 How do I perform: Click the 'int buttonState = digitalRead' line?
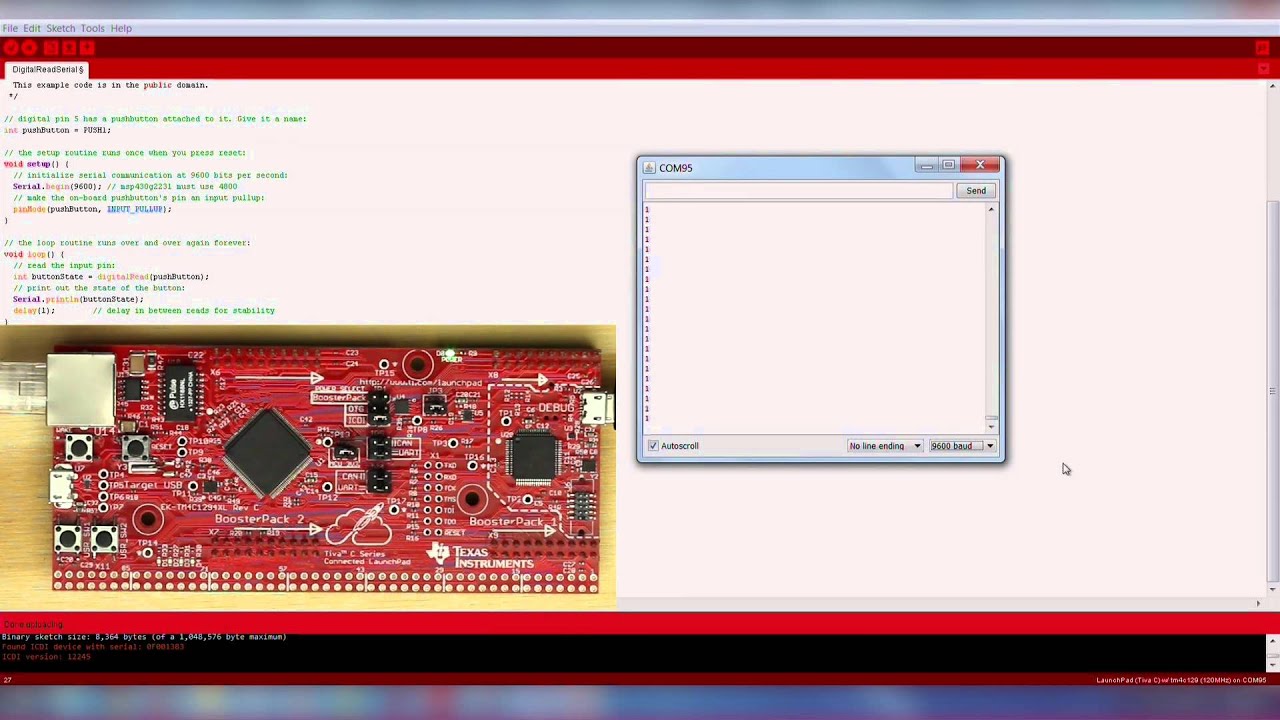[111, 276]
